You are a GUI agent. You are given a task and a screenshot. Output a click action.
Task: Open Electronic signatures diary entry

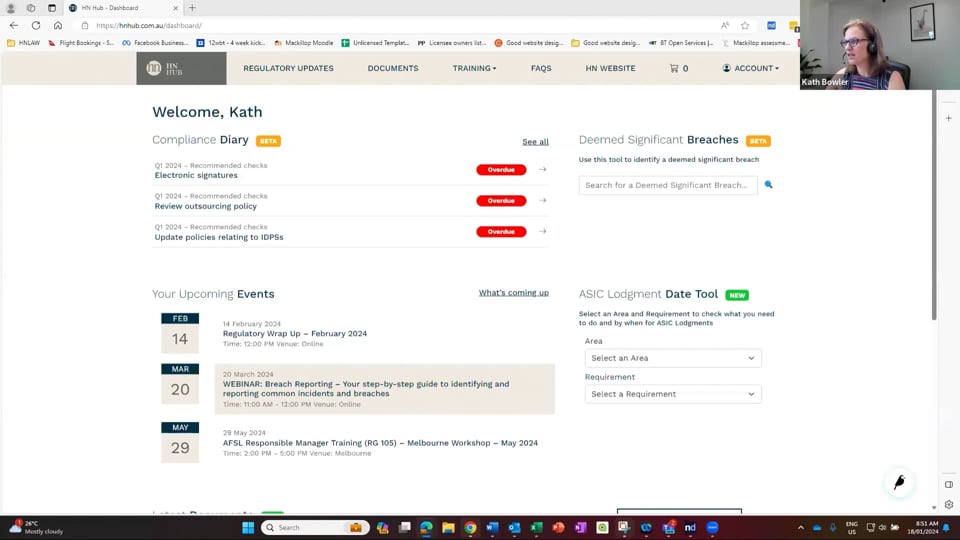coord(196,175)
